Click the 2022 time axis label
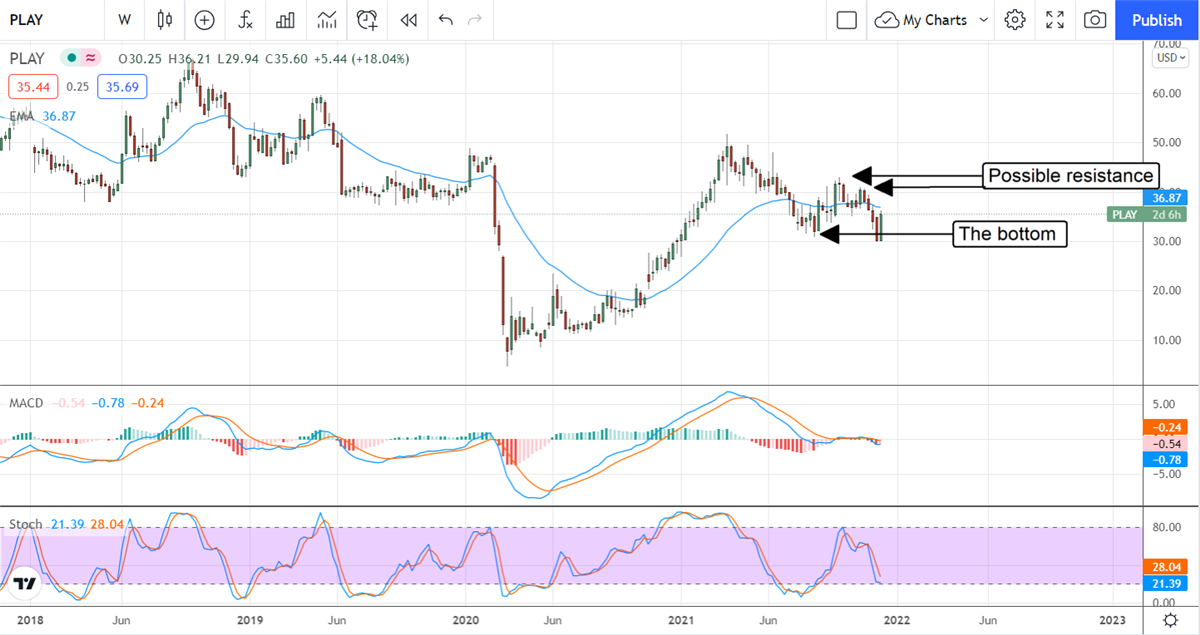 pos(896,620)
